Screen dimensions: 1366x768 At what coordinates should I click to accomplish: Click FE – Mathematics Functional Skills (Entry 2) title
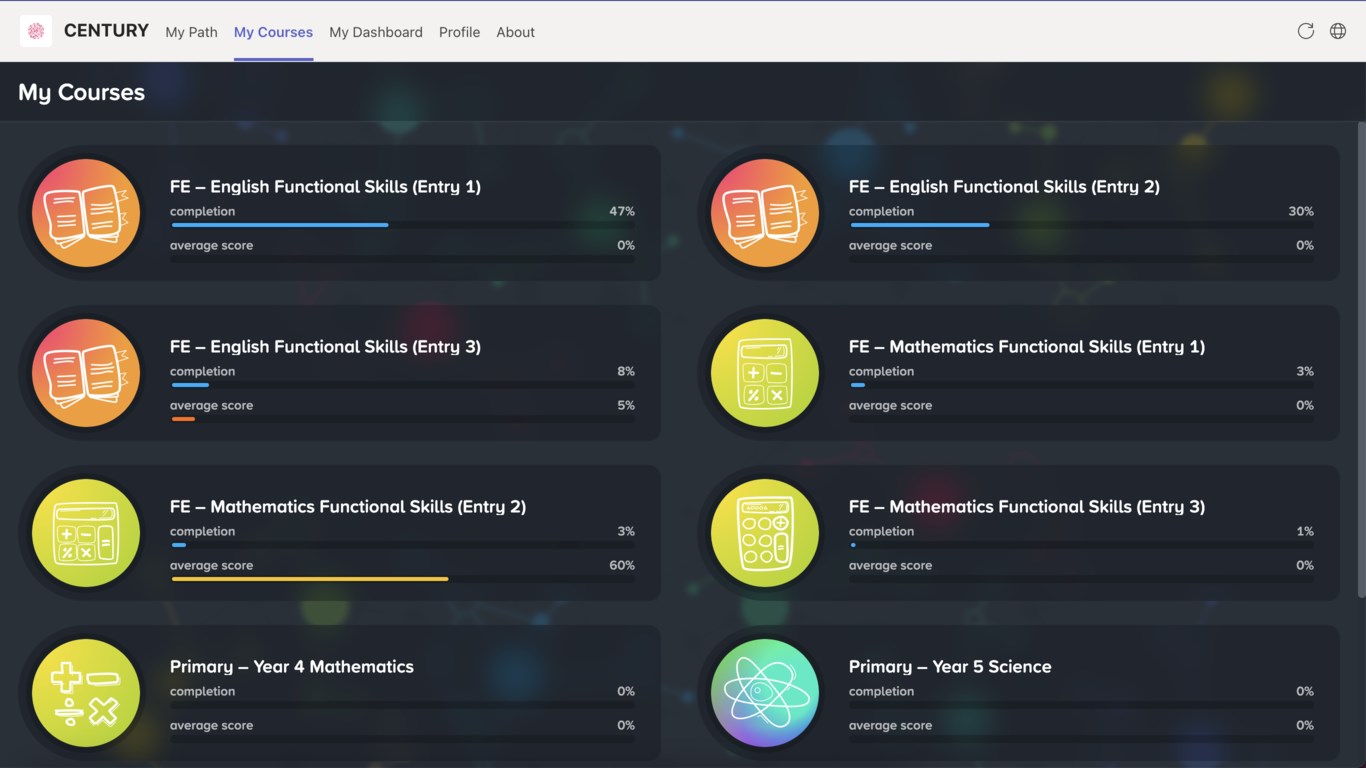(348, 507)
